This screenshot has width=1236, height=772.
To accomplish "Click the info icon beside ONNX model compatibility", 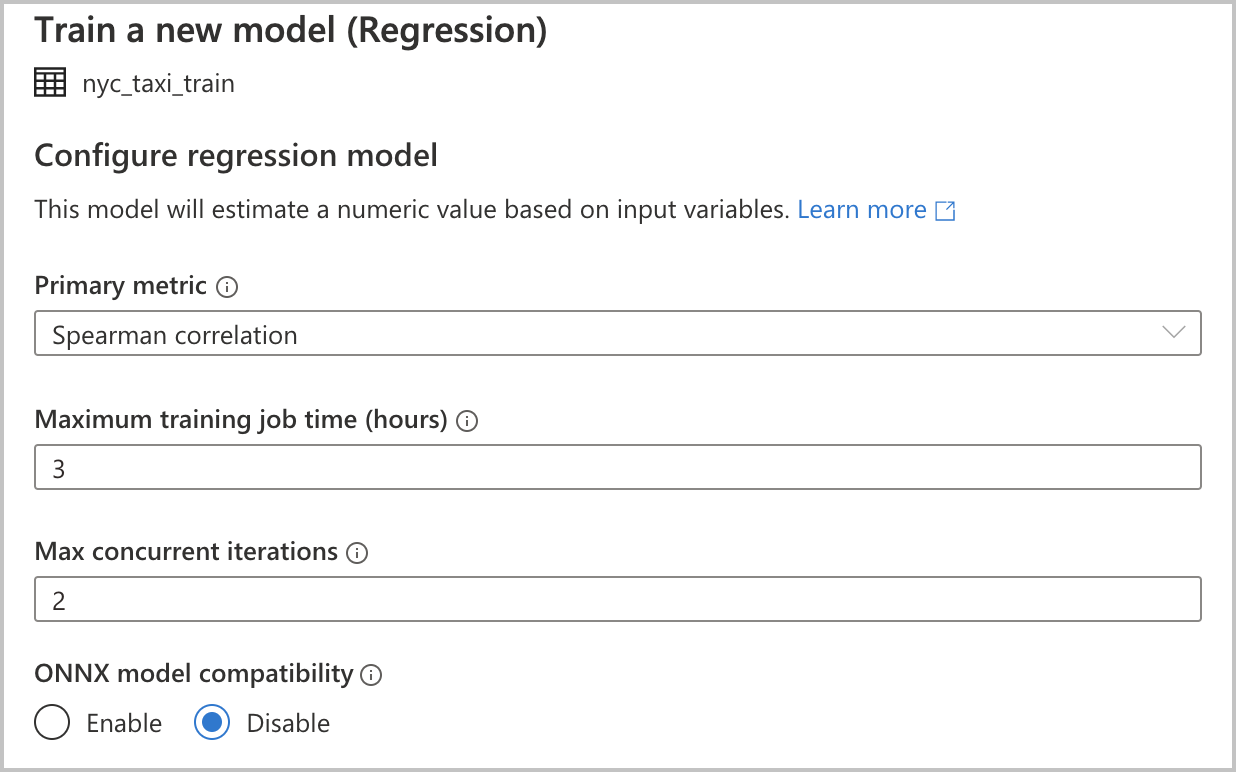I will pos(370,675).
